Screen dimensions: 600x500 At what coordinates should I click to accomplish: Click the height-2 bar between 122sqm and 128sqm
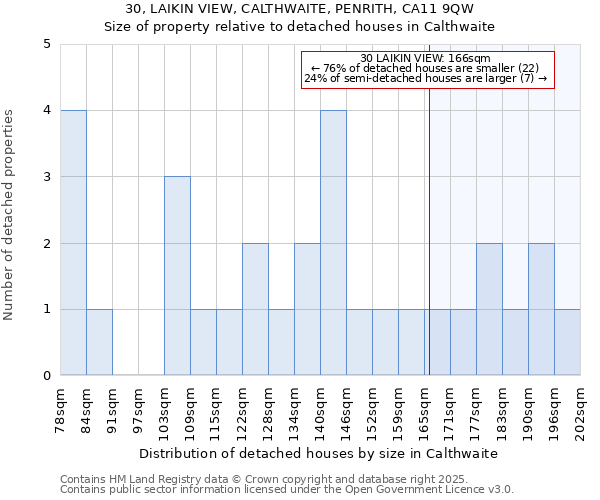coord(255,309)
